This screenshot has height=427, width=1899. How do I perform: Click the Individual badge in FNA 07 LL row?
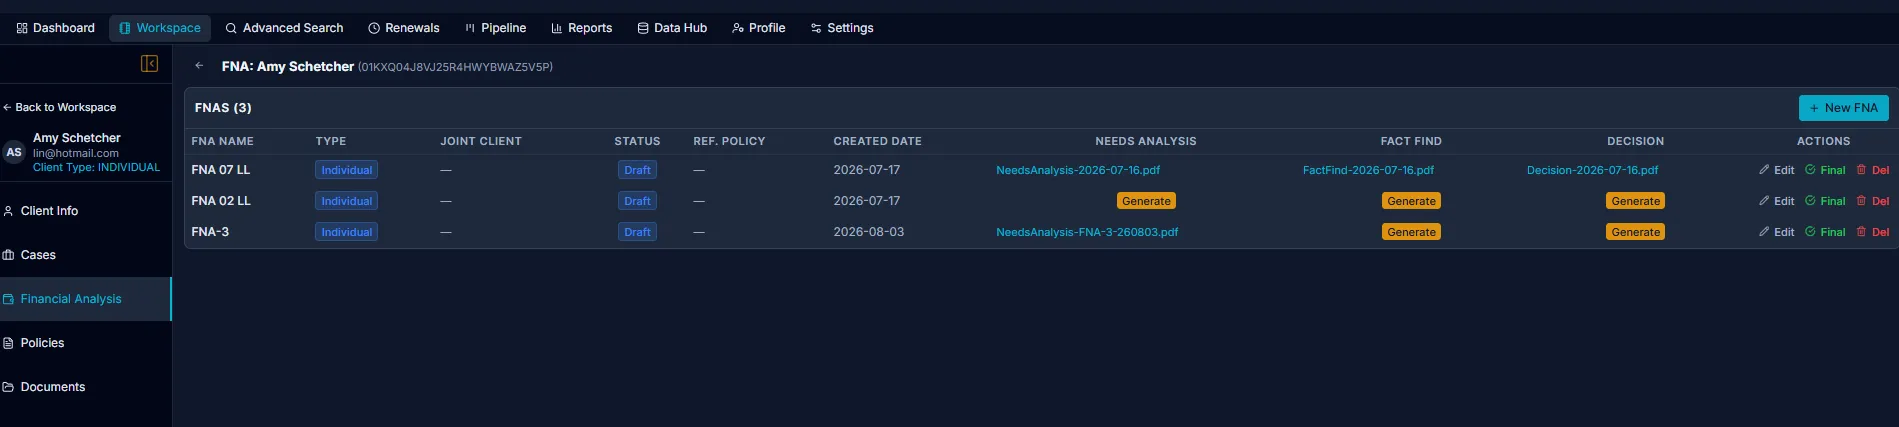click(x=346, y=170)
